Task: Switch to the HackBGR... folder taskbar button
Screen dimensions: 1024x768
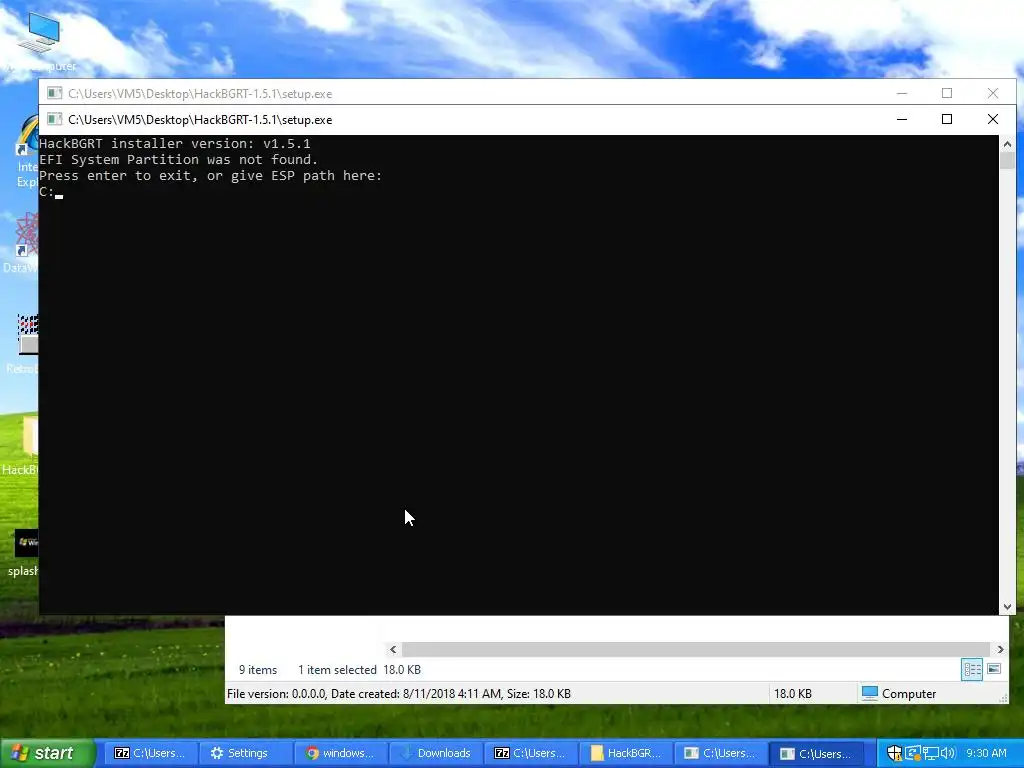Action: (626, 753)
